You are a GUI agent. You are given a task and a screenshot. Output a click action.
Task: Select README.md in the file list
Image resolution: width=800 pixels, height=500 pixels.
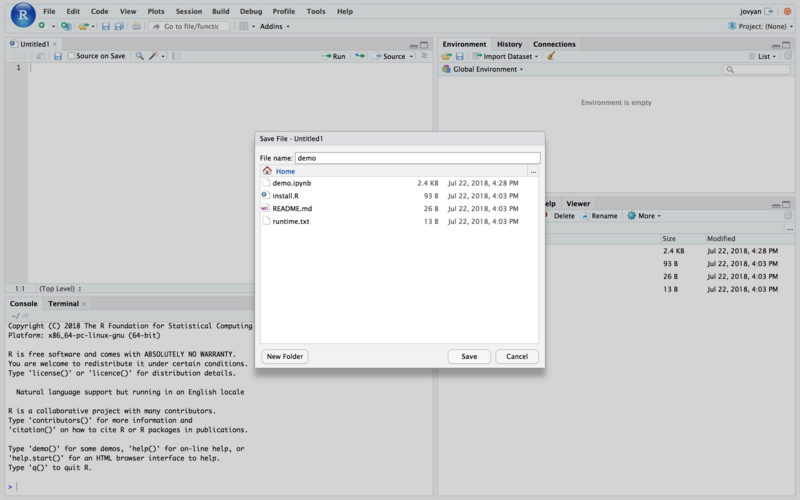click(292, 208)
